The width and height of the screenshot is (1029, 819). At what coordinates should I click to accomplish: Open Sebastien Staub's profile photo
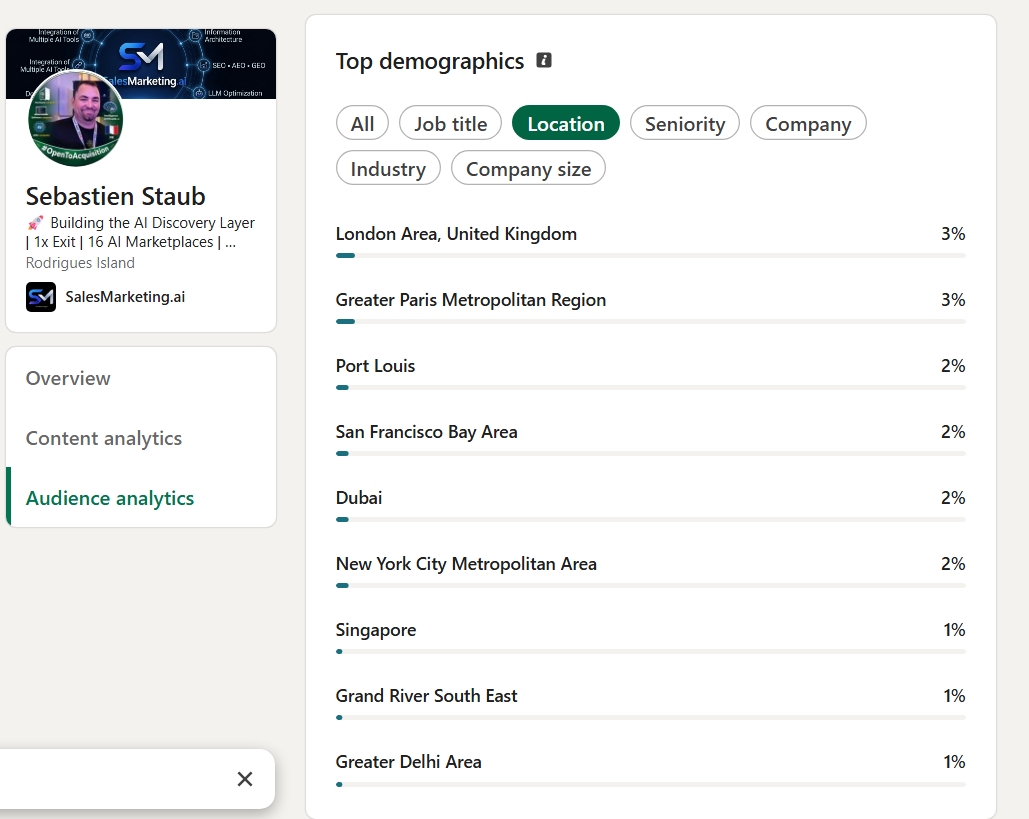tap(75, 118)
